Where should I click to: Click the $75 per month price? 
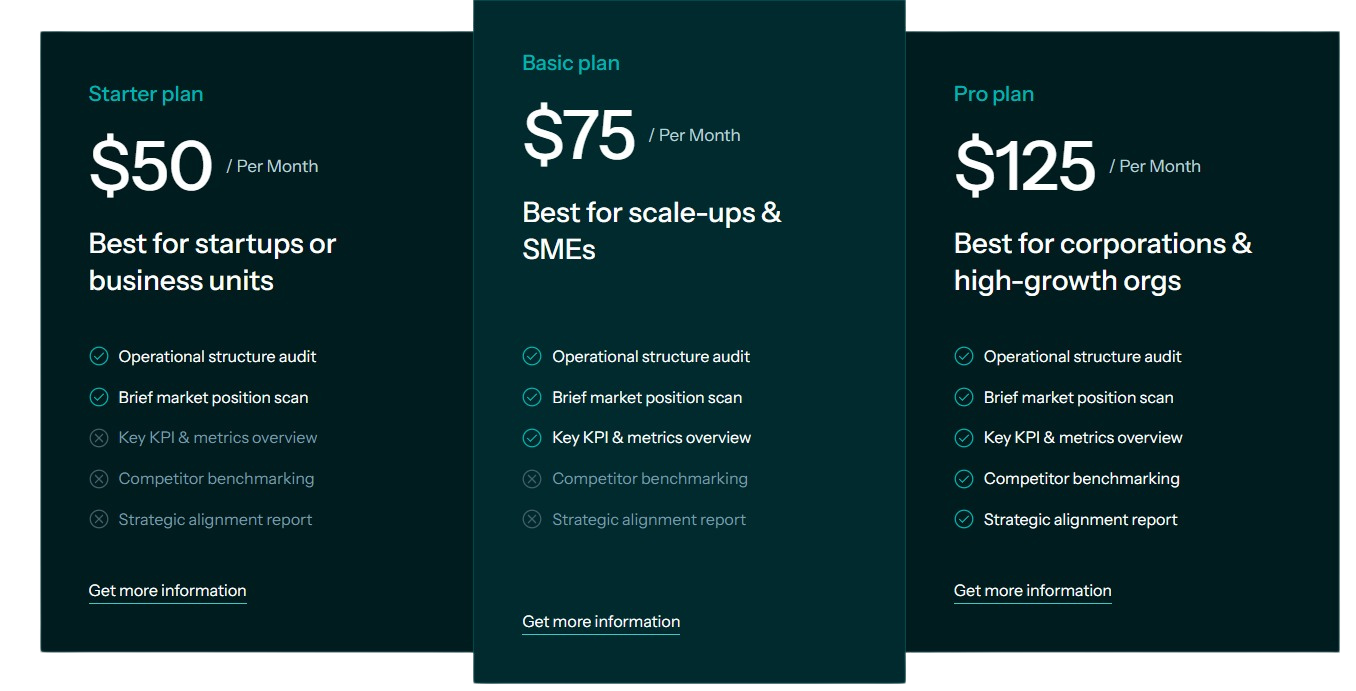(579, 135)
